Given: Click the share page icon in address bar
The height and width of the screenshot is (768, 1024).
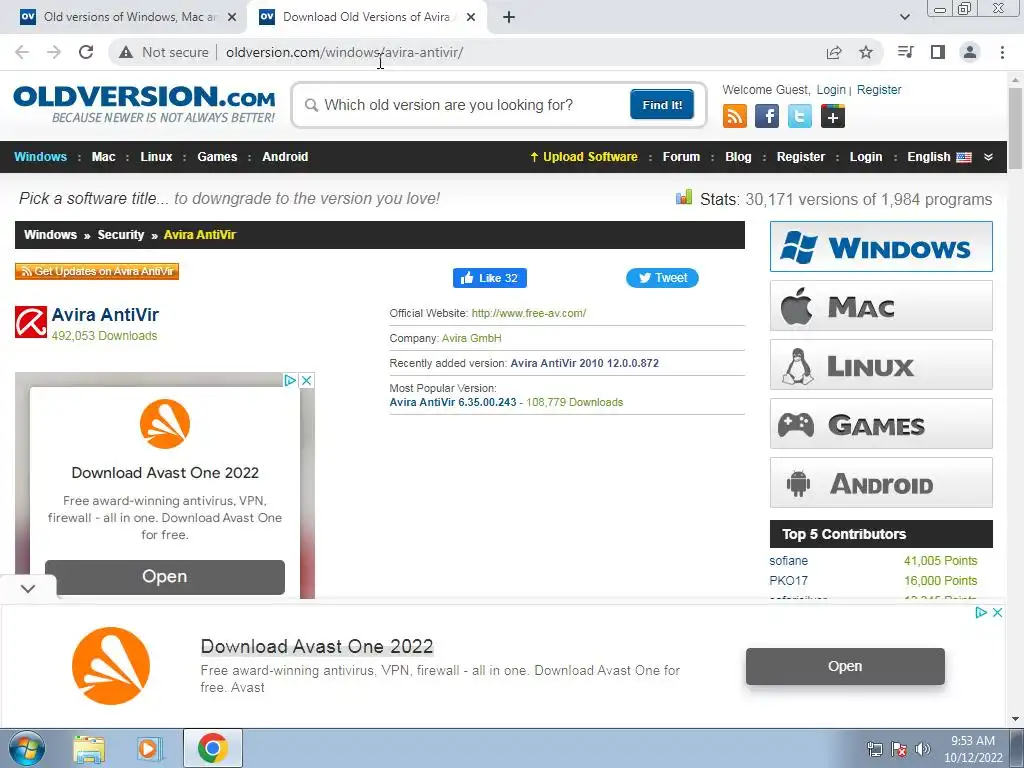Looking at the screenshot, I should (x=834, y=52).
